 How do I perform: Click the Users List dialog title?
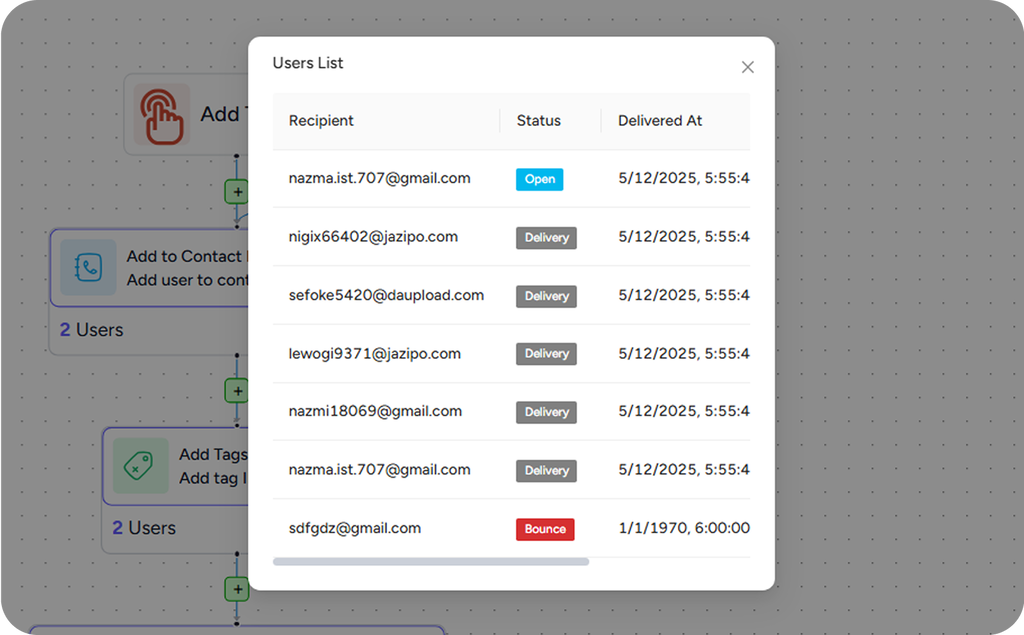click(308, 63)
